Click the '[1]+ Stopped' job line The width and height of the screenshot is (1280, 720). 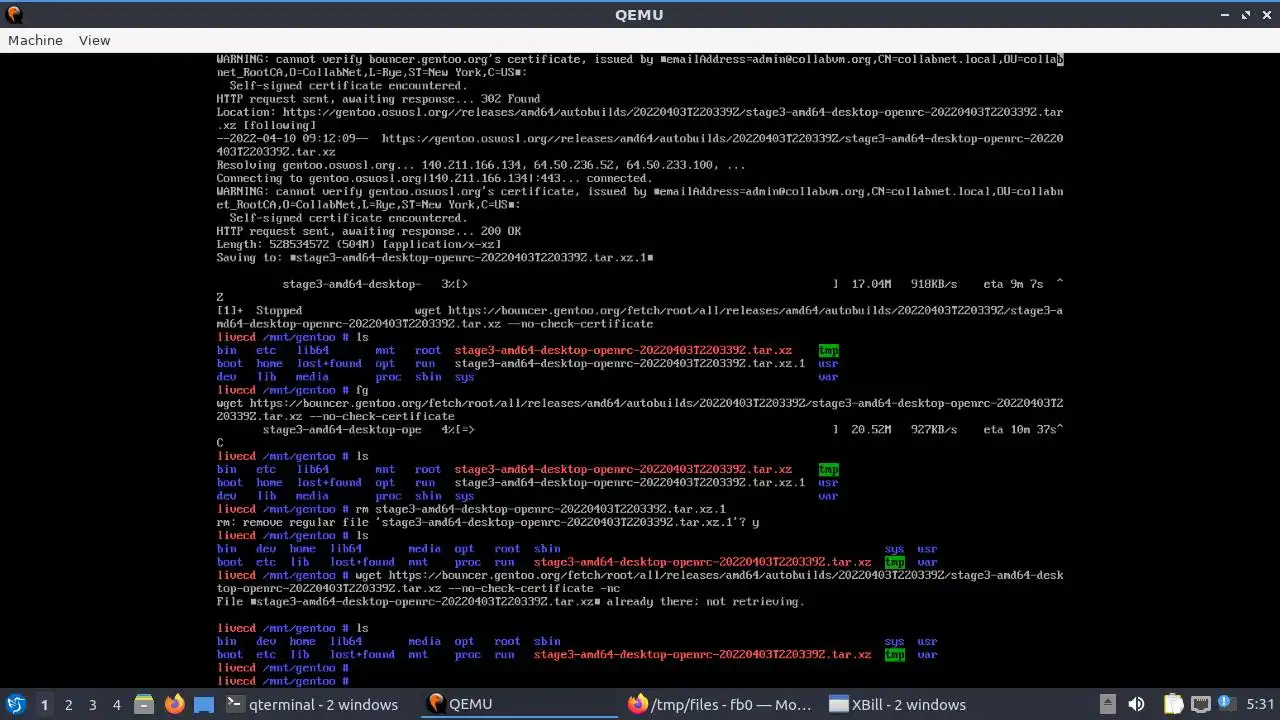click(x=640, y=317)
